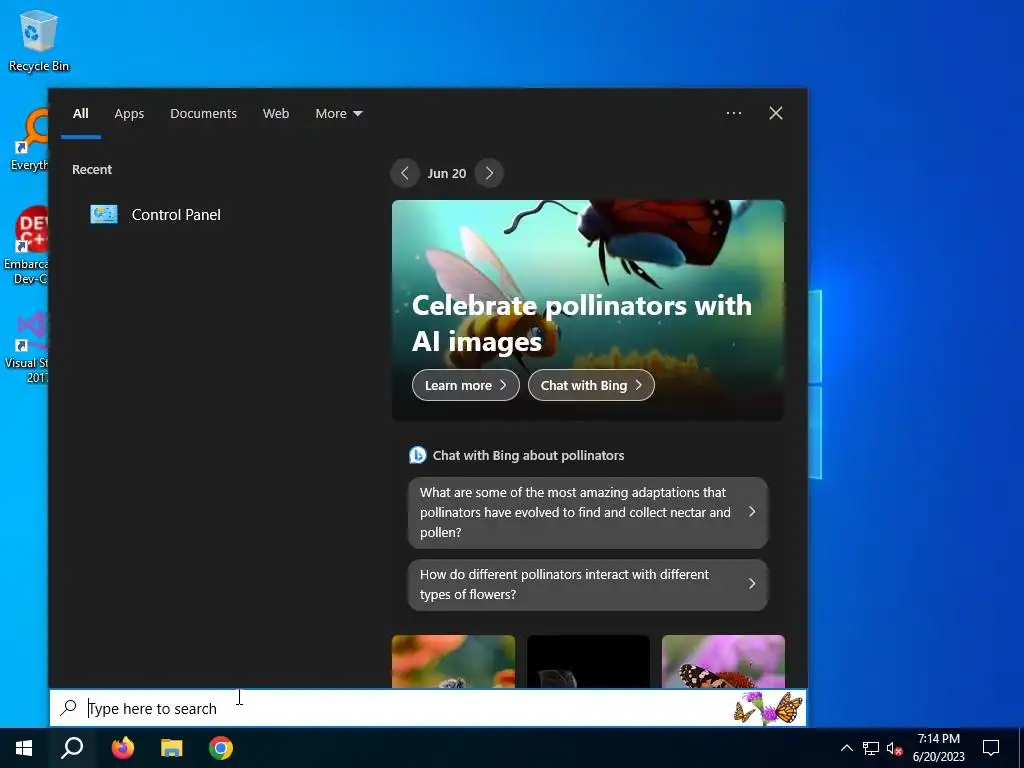Click the Chat with Bing button
This screenshot has width=1024, height=768.
[591, 385]
